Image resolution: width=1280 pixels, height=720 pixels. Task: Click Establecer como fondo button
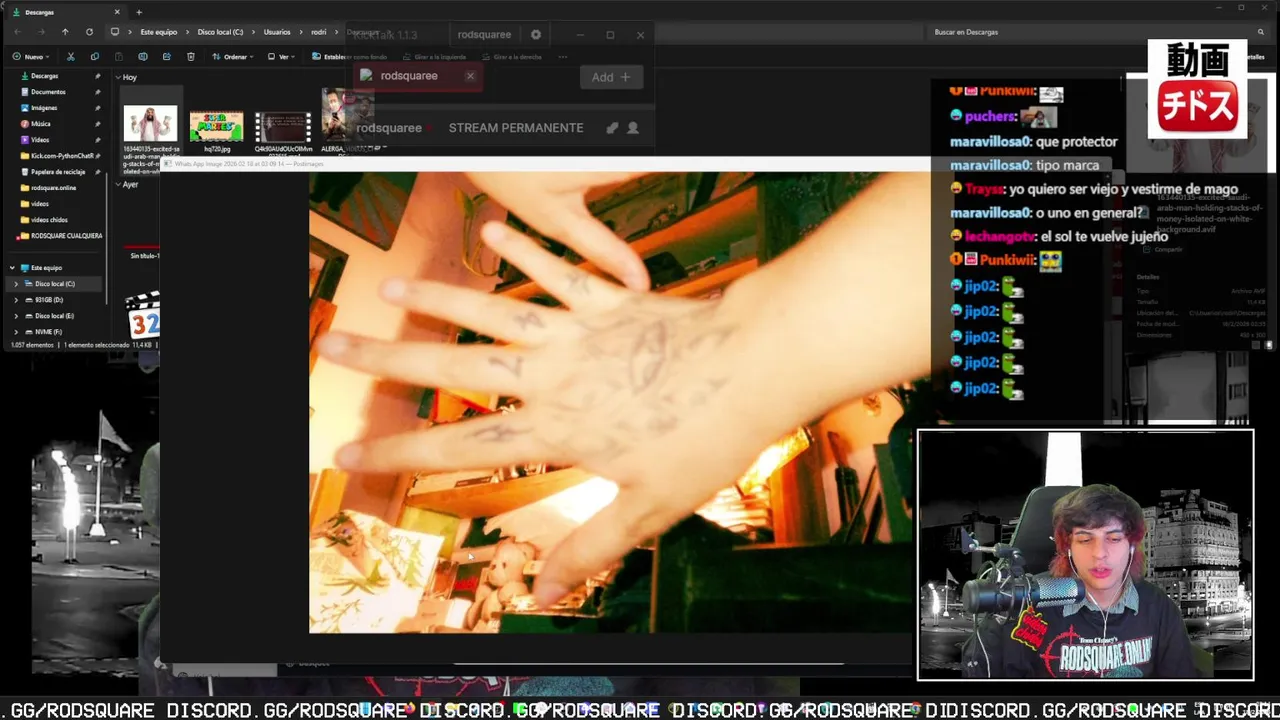point(349,57)
